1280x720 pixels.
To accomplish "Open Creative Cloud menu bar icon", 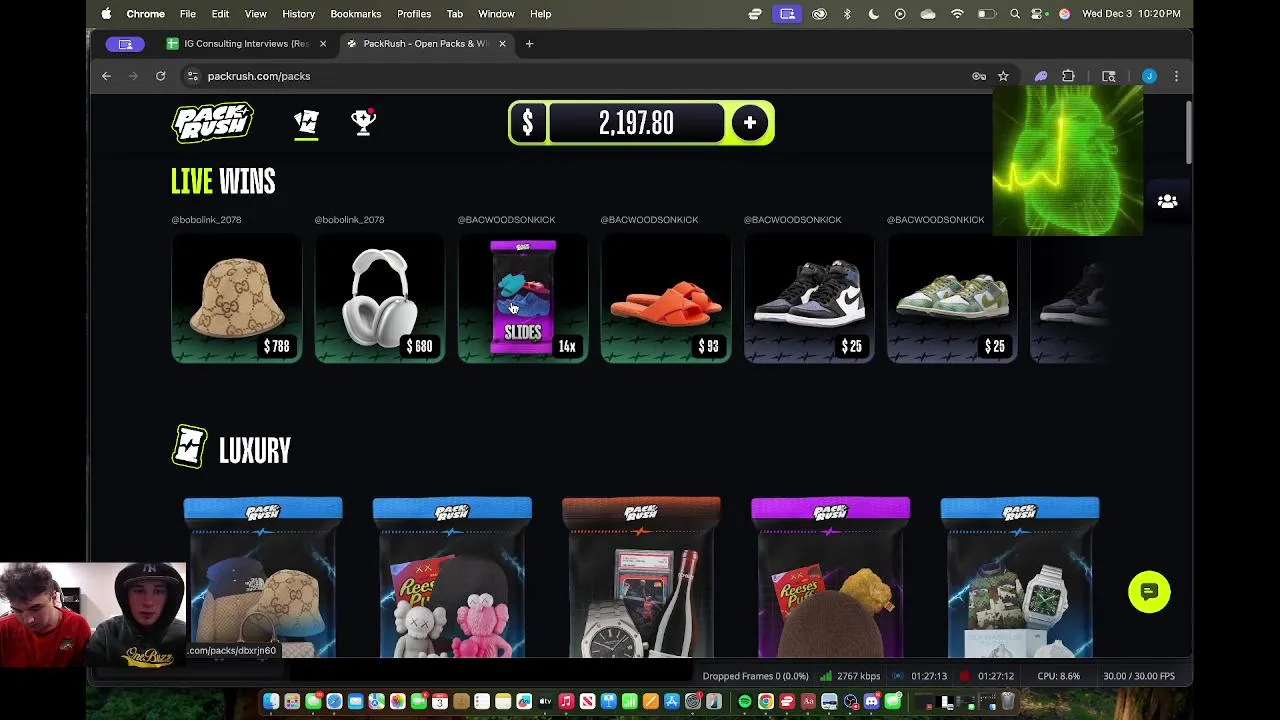I will (819, 14).
